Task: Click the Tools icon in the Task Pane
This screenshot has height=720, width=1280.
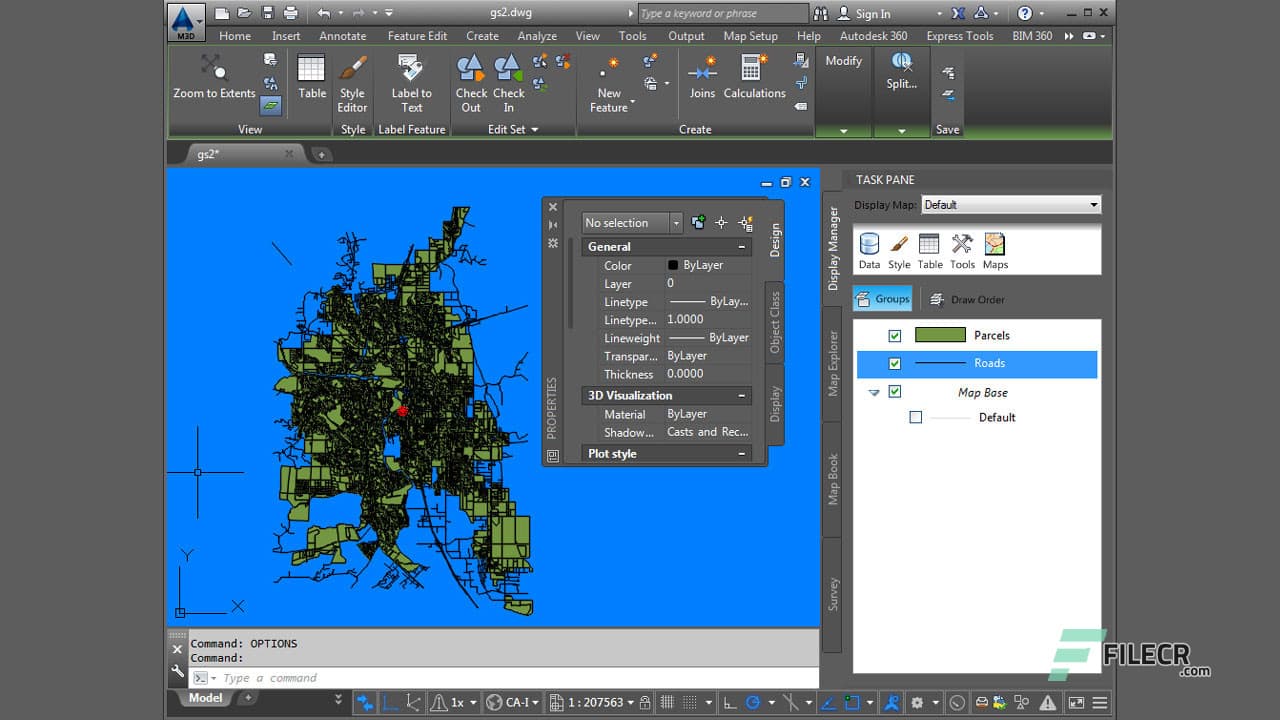Action: pos(962,247)
